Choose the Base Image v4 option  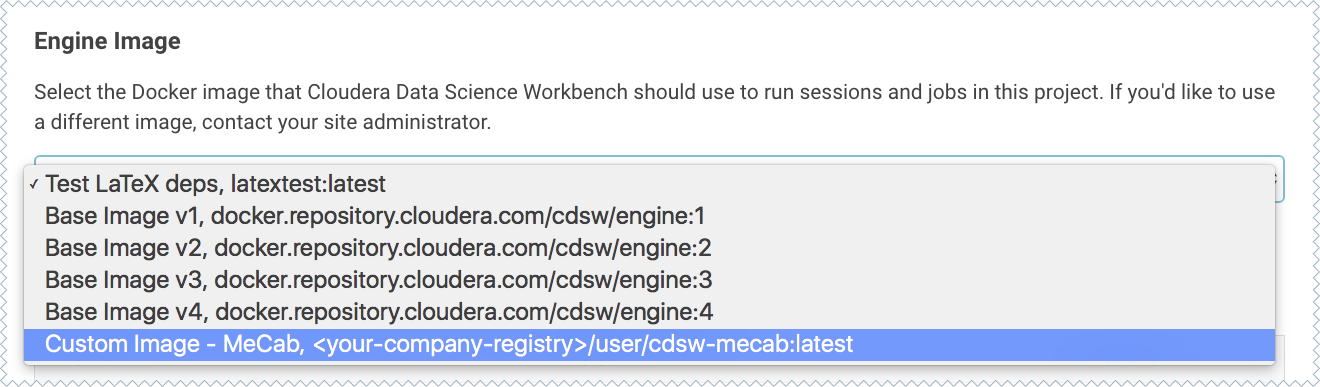[650, 311]
